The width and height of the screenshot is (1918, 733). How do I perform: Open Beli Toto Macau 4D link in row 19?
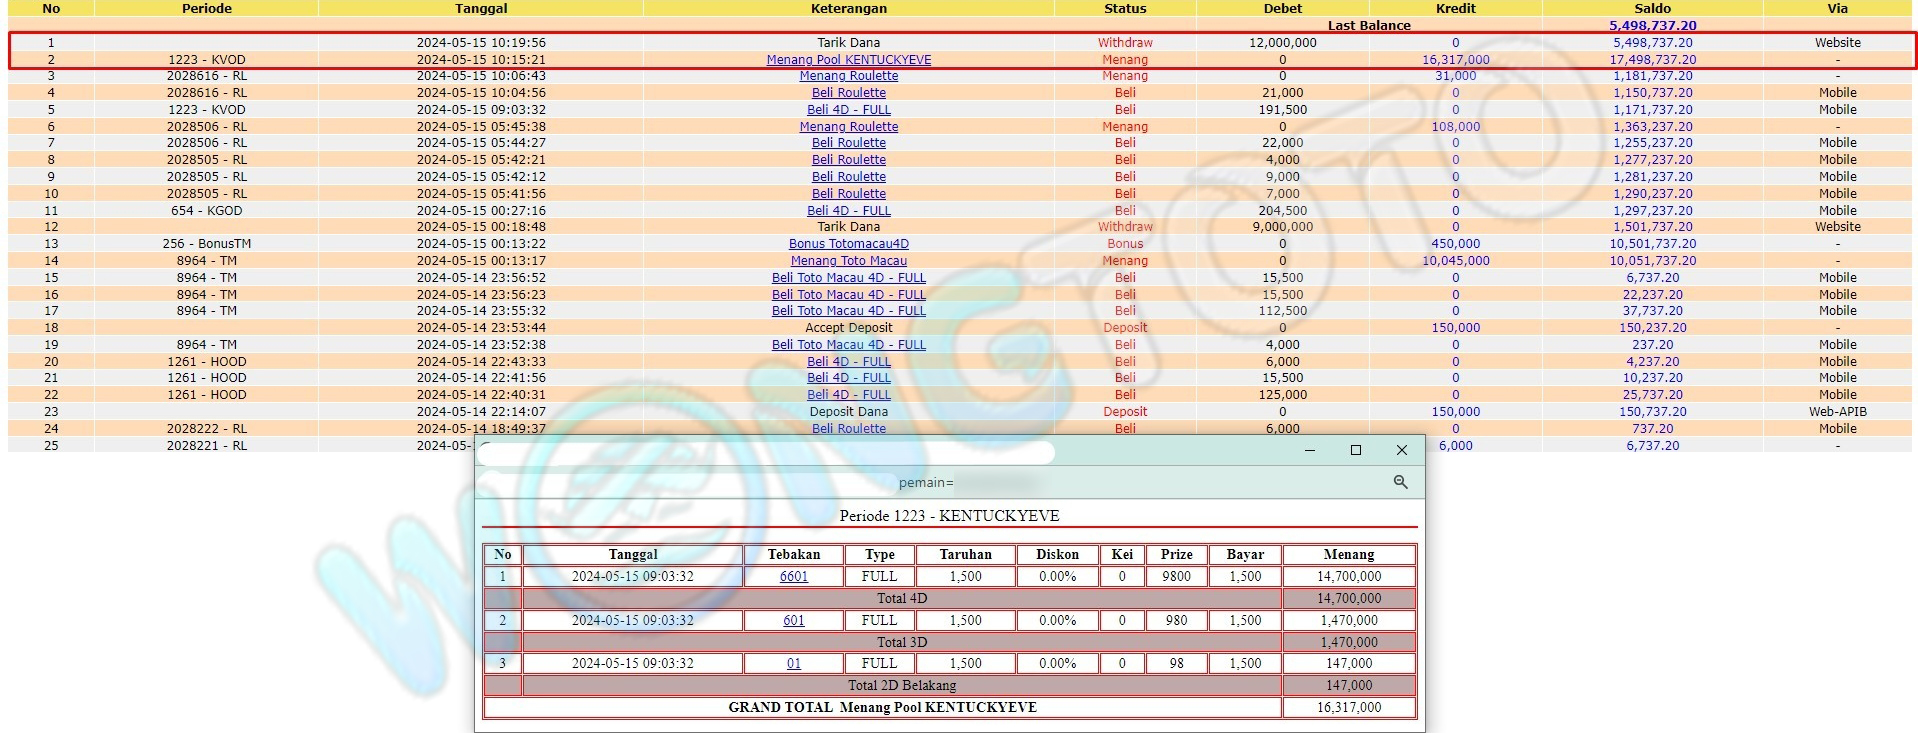[x=848, y=345]
